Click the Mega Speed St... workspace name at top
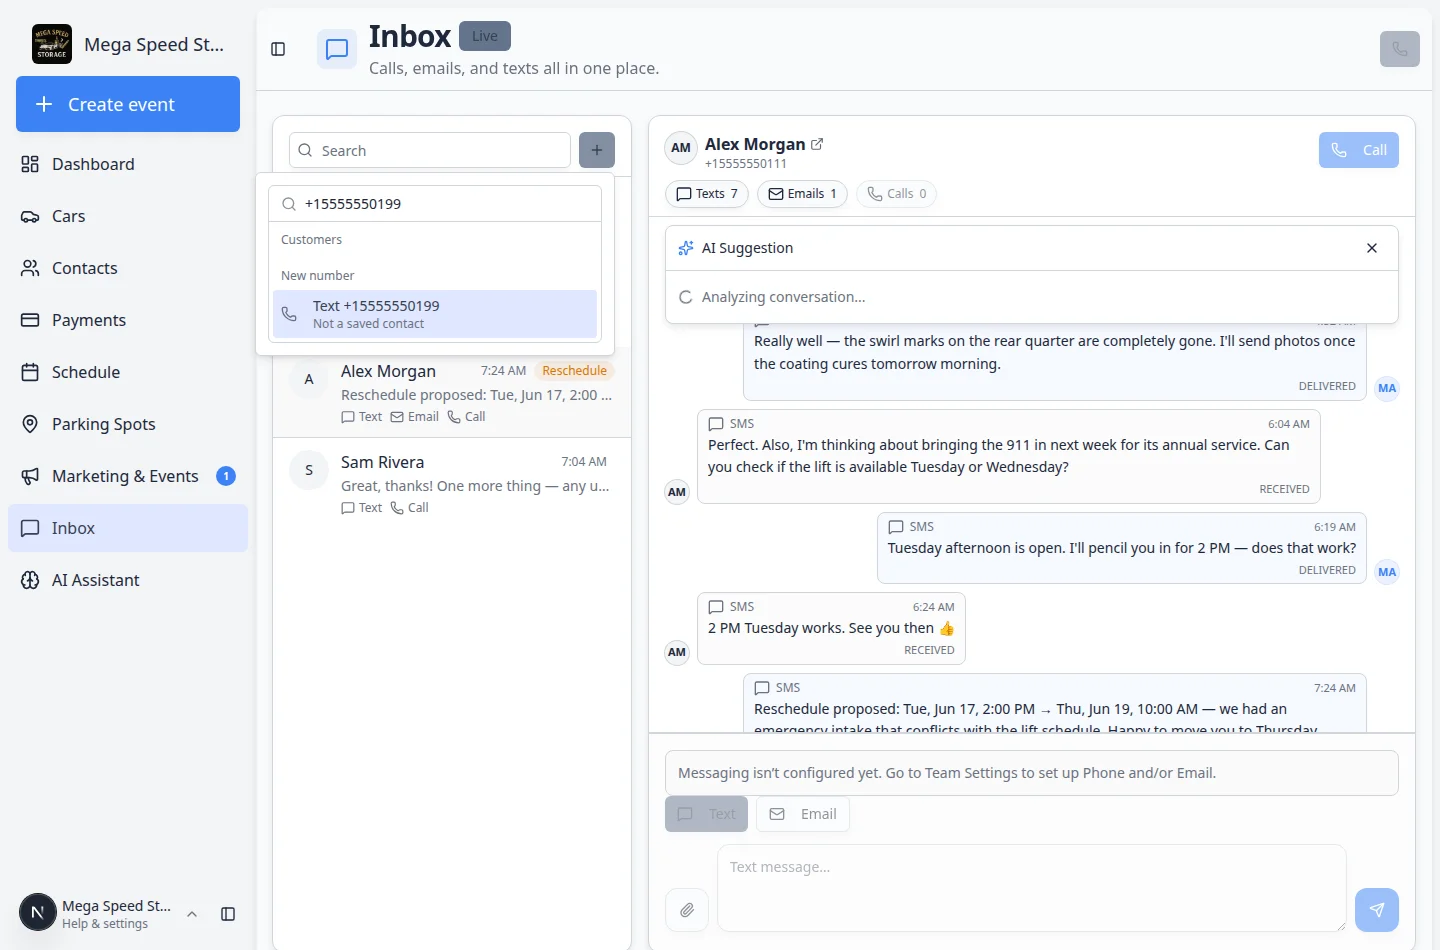 pos(154,44)
